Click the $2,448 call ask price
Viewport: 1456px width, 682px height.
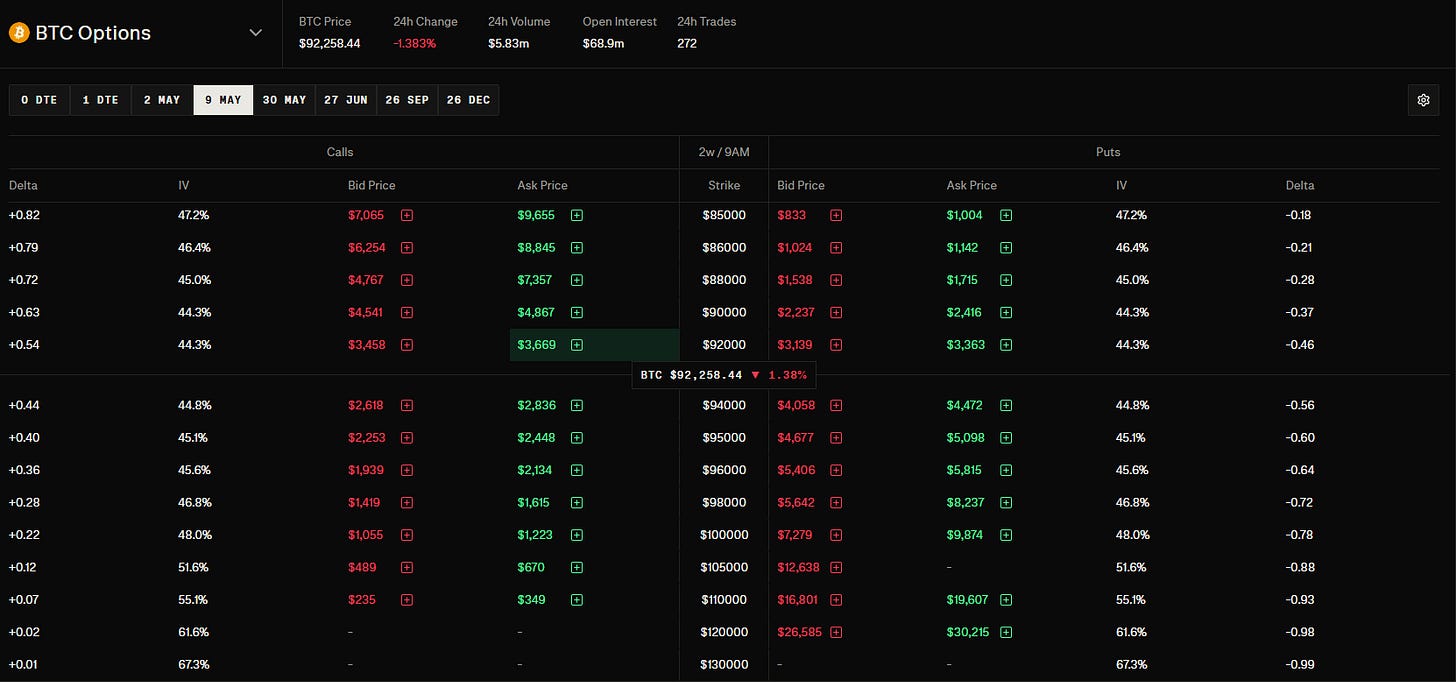[x=536, y=437]
